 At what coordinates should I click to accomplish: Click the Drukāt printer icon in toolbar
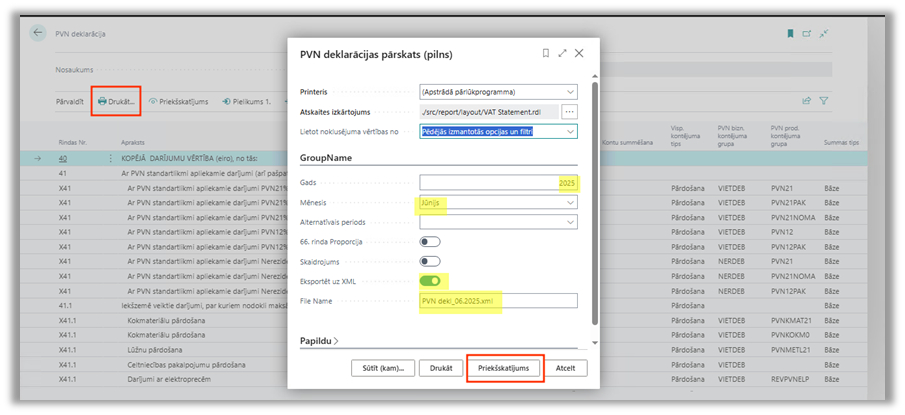102,101
